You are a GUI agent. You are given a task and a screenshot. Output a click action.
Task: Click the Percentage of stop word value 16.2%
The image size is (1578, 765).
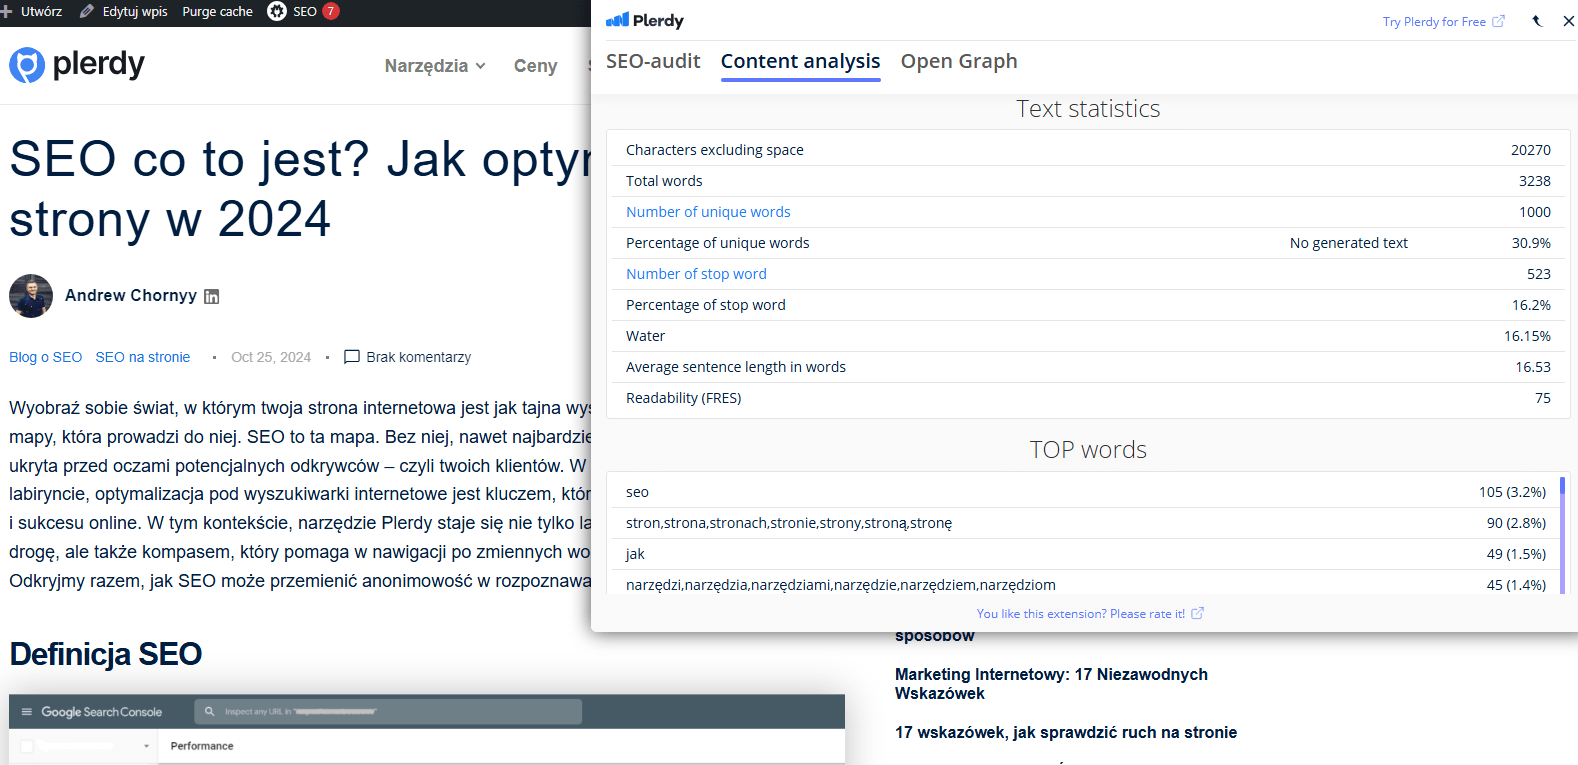1531,305
